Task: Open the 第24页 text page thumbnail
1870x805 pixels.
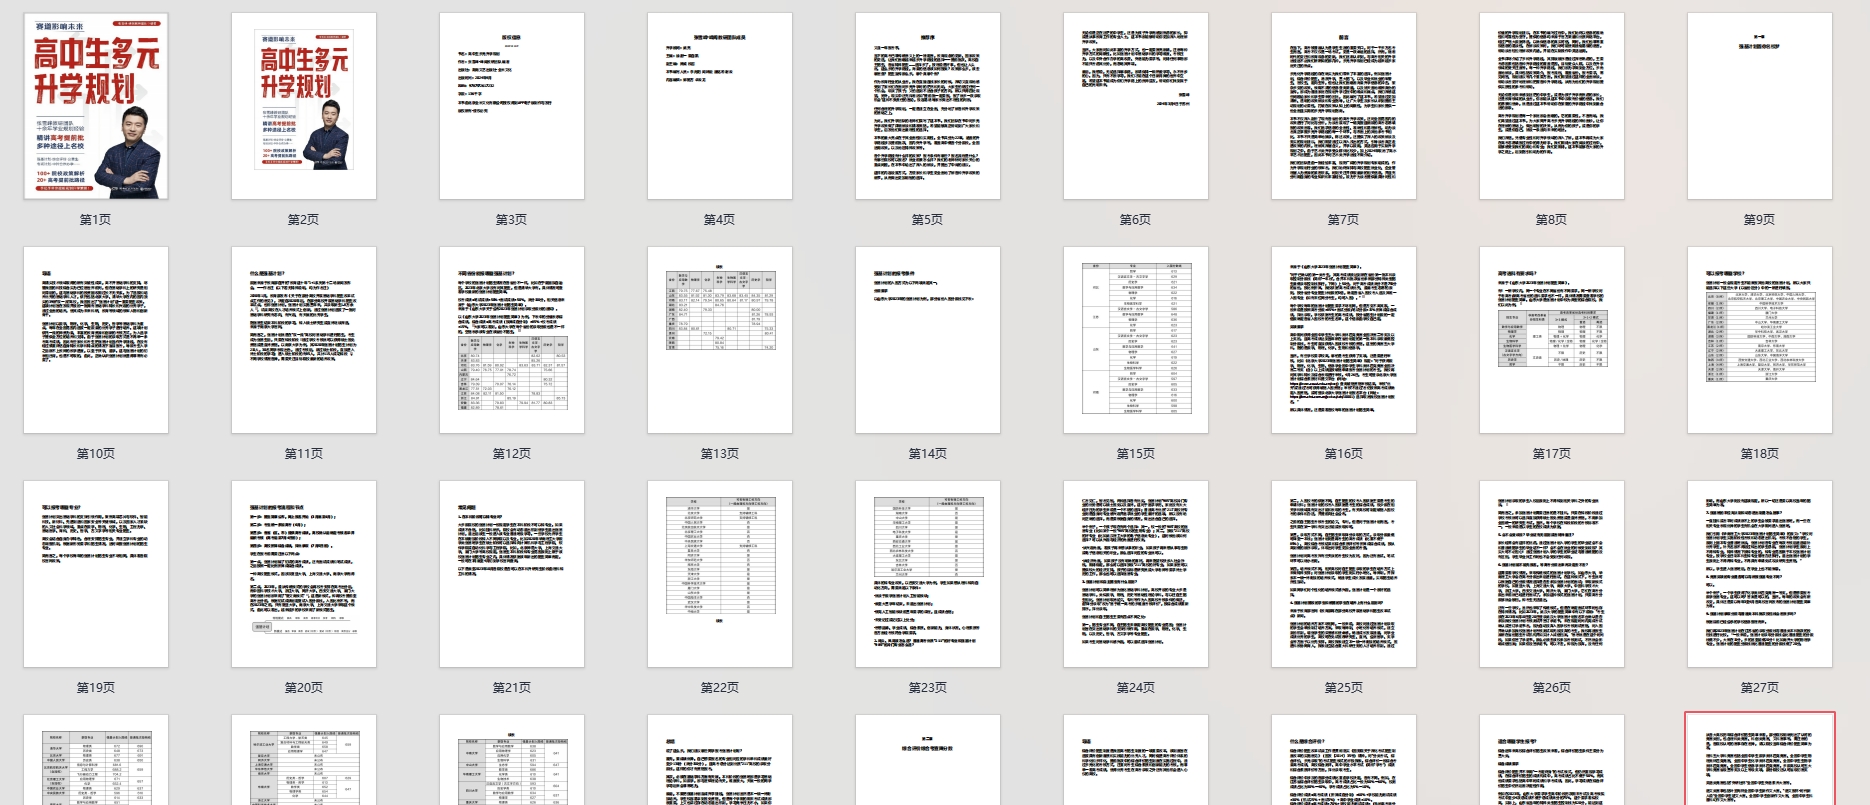Action: [x=1136, y=574]
